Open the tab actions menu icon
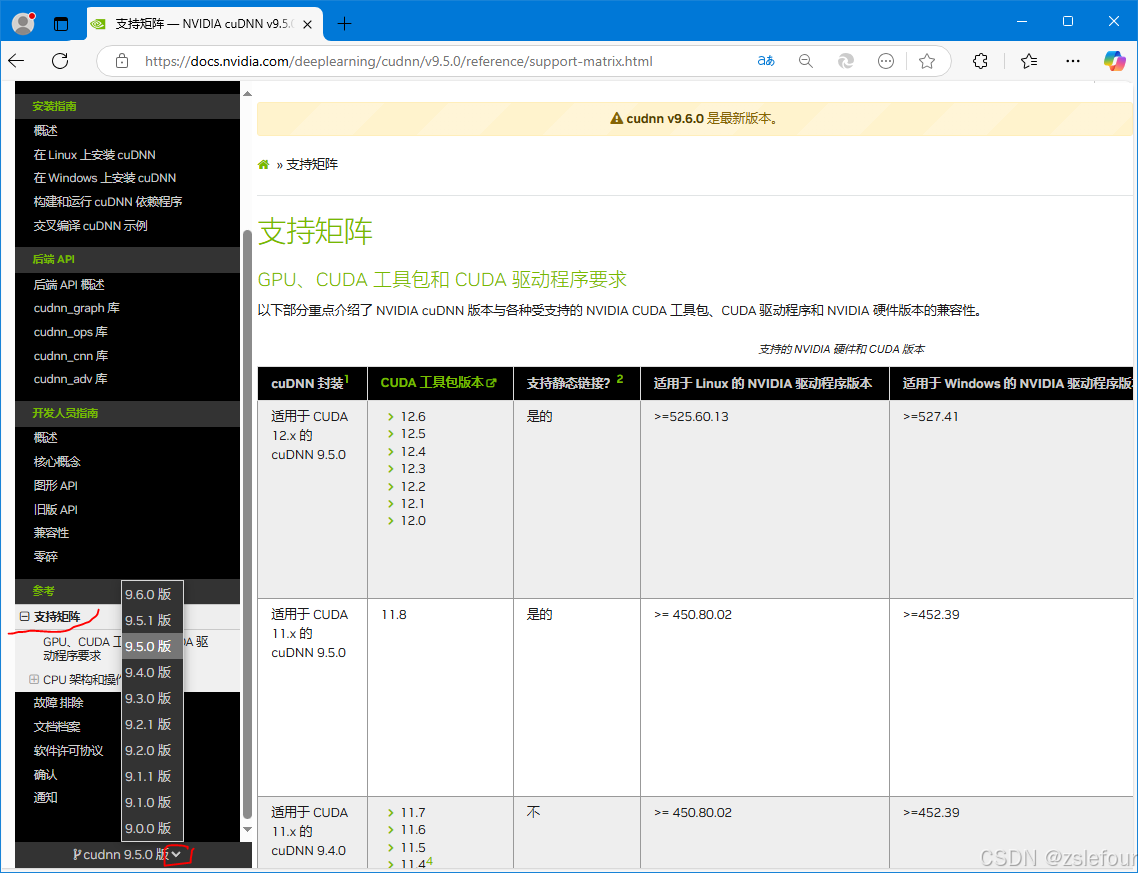This screenshot has width=1142, height=878. point(61,24)
